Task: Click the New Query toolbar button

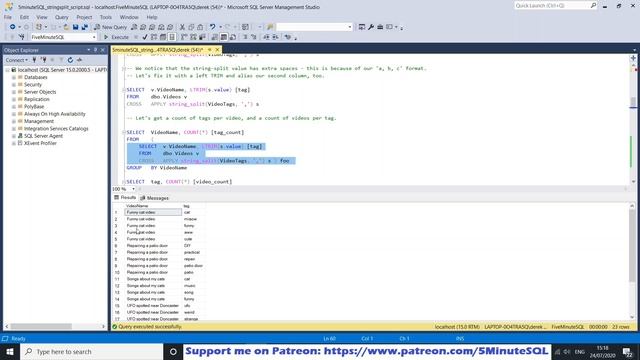Action: [110, 27]
